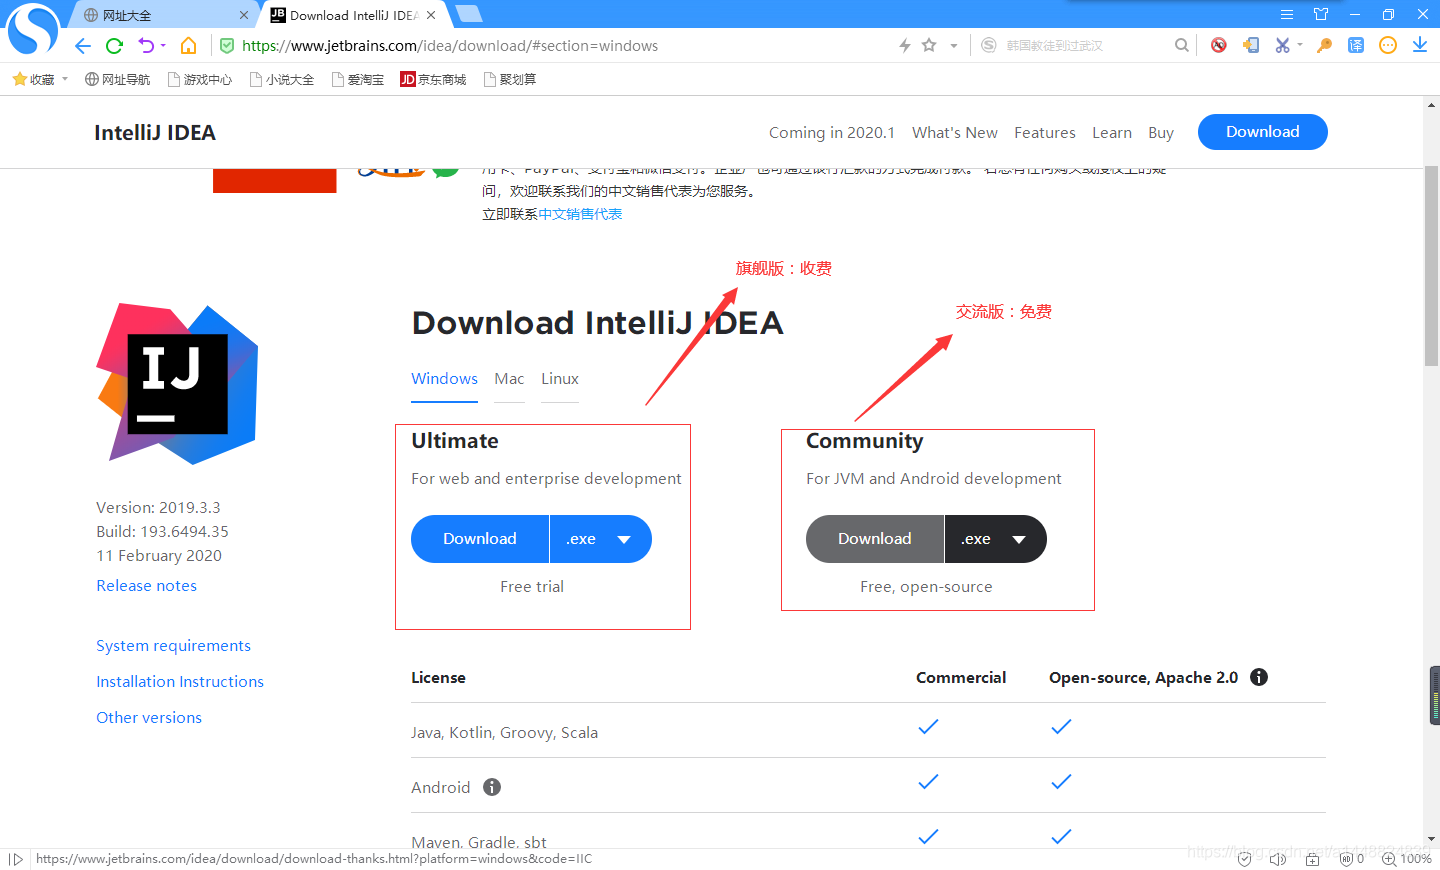Open the 网址导航 bookmark
The width and height of the screenshot is (1440, 870).
117,79
